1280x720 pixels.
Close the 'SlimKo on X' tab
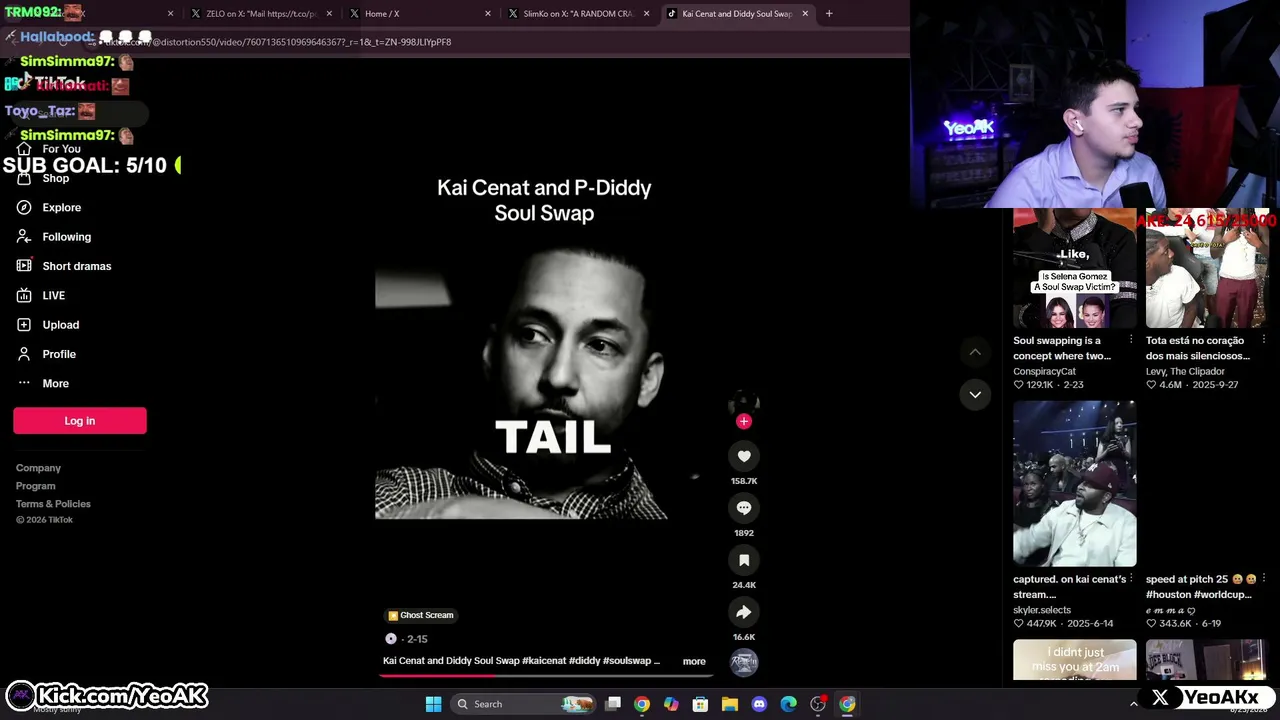click(647, 14)
